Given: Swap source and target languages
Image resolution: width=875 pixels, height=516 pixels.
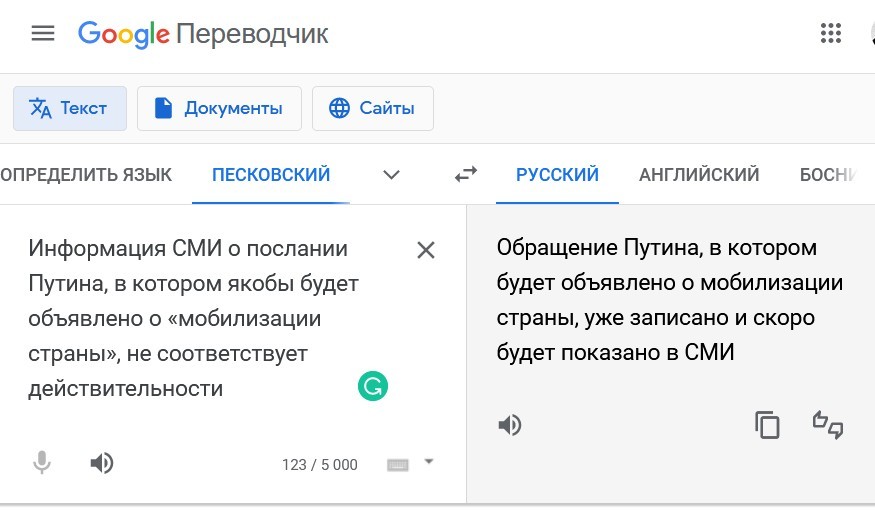Looking at the screenshot, I should [x=466, y=174].
